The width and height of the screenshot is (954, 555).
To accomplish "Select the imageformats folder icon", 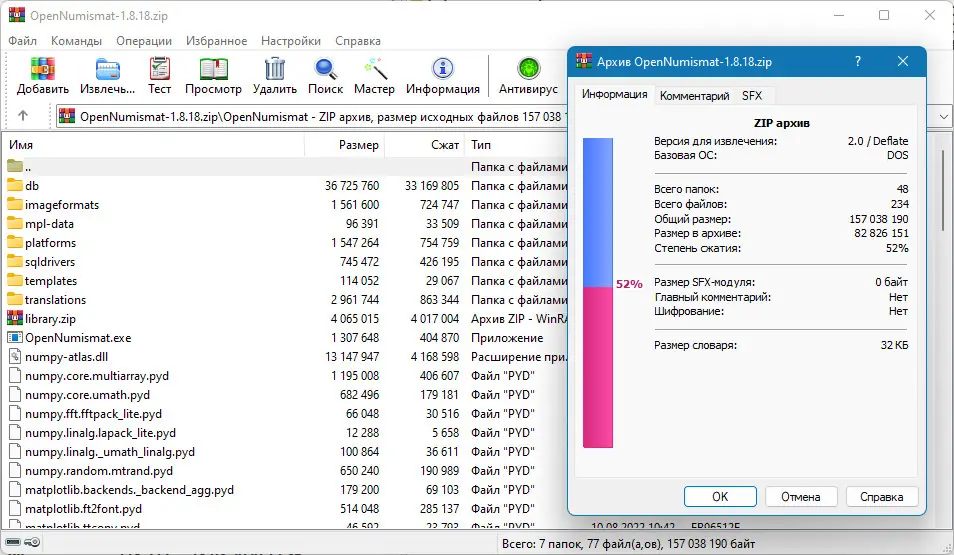I will [x=15, y=204].
